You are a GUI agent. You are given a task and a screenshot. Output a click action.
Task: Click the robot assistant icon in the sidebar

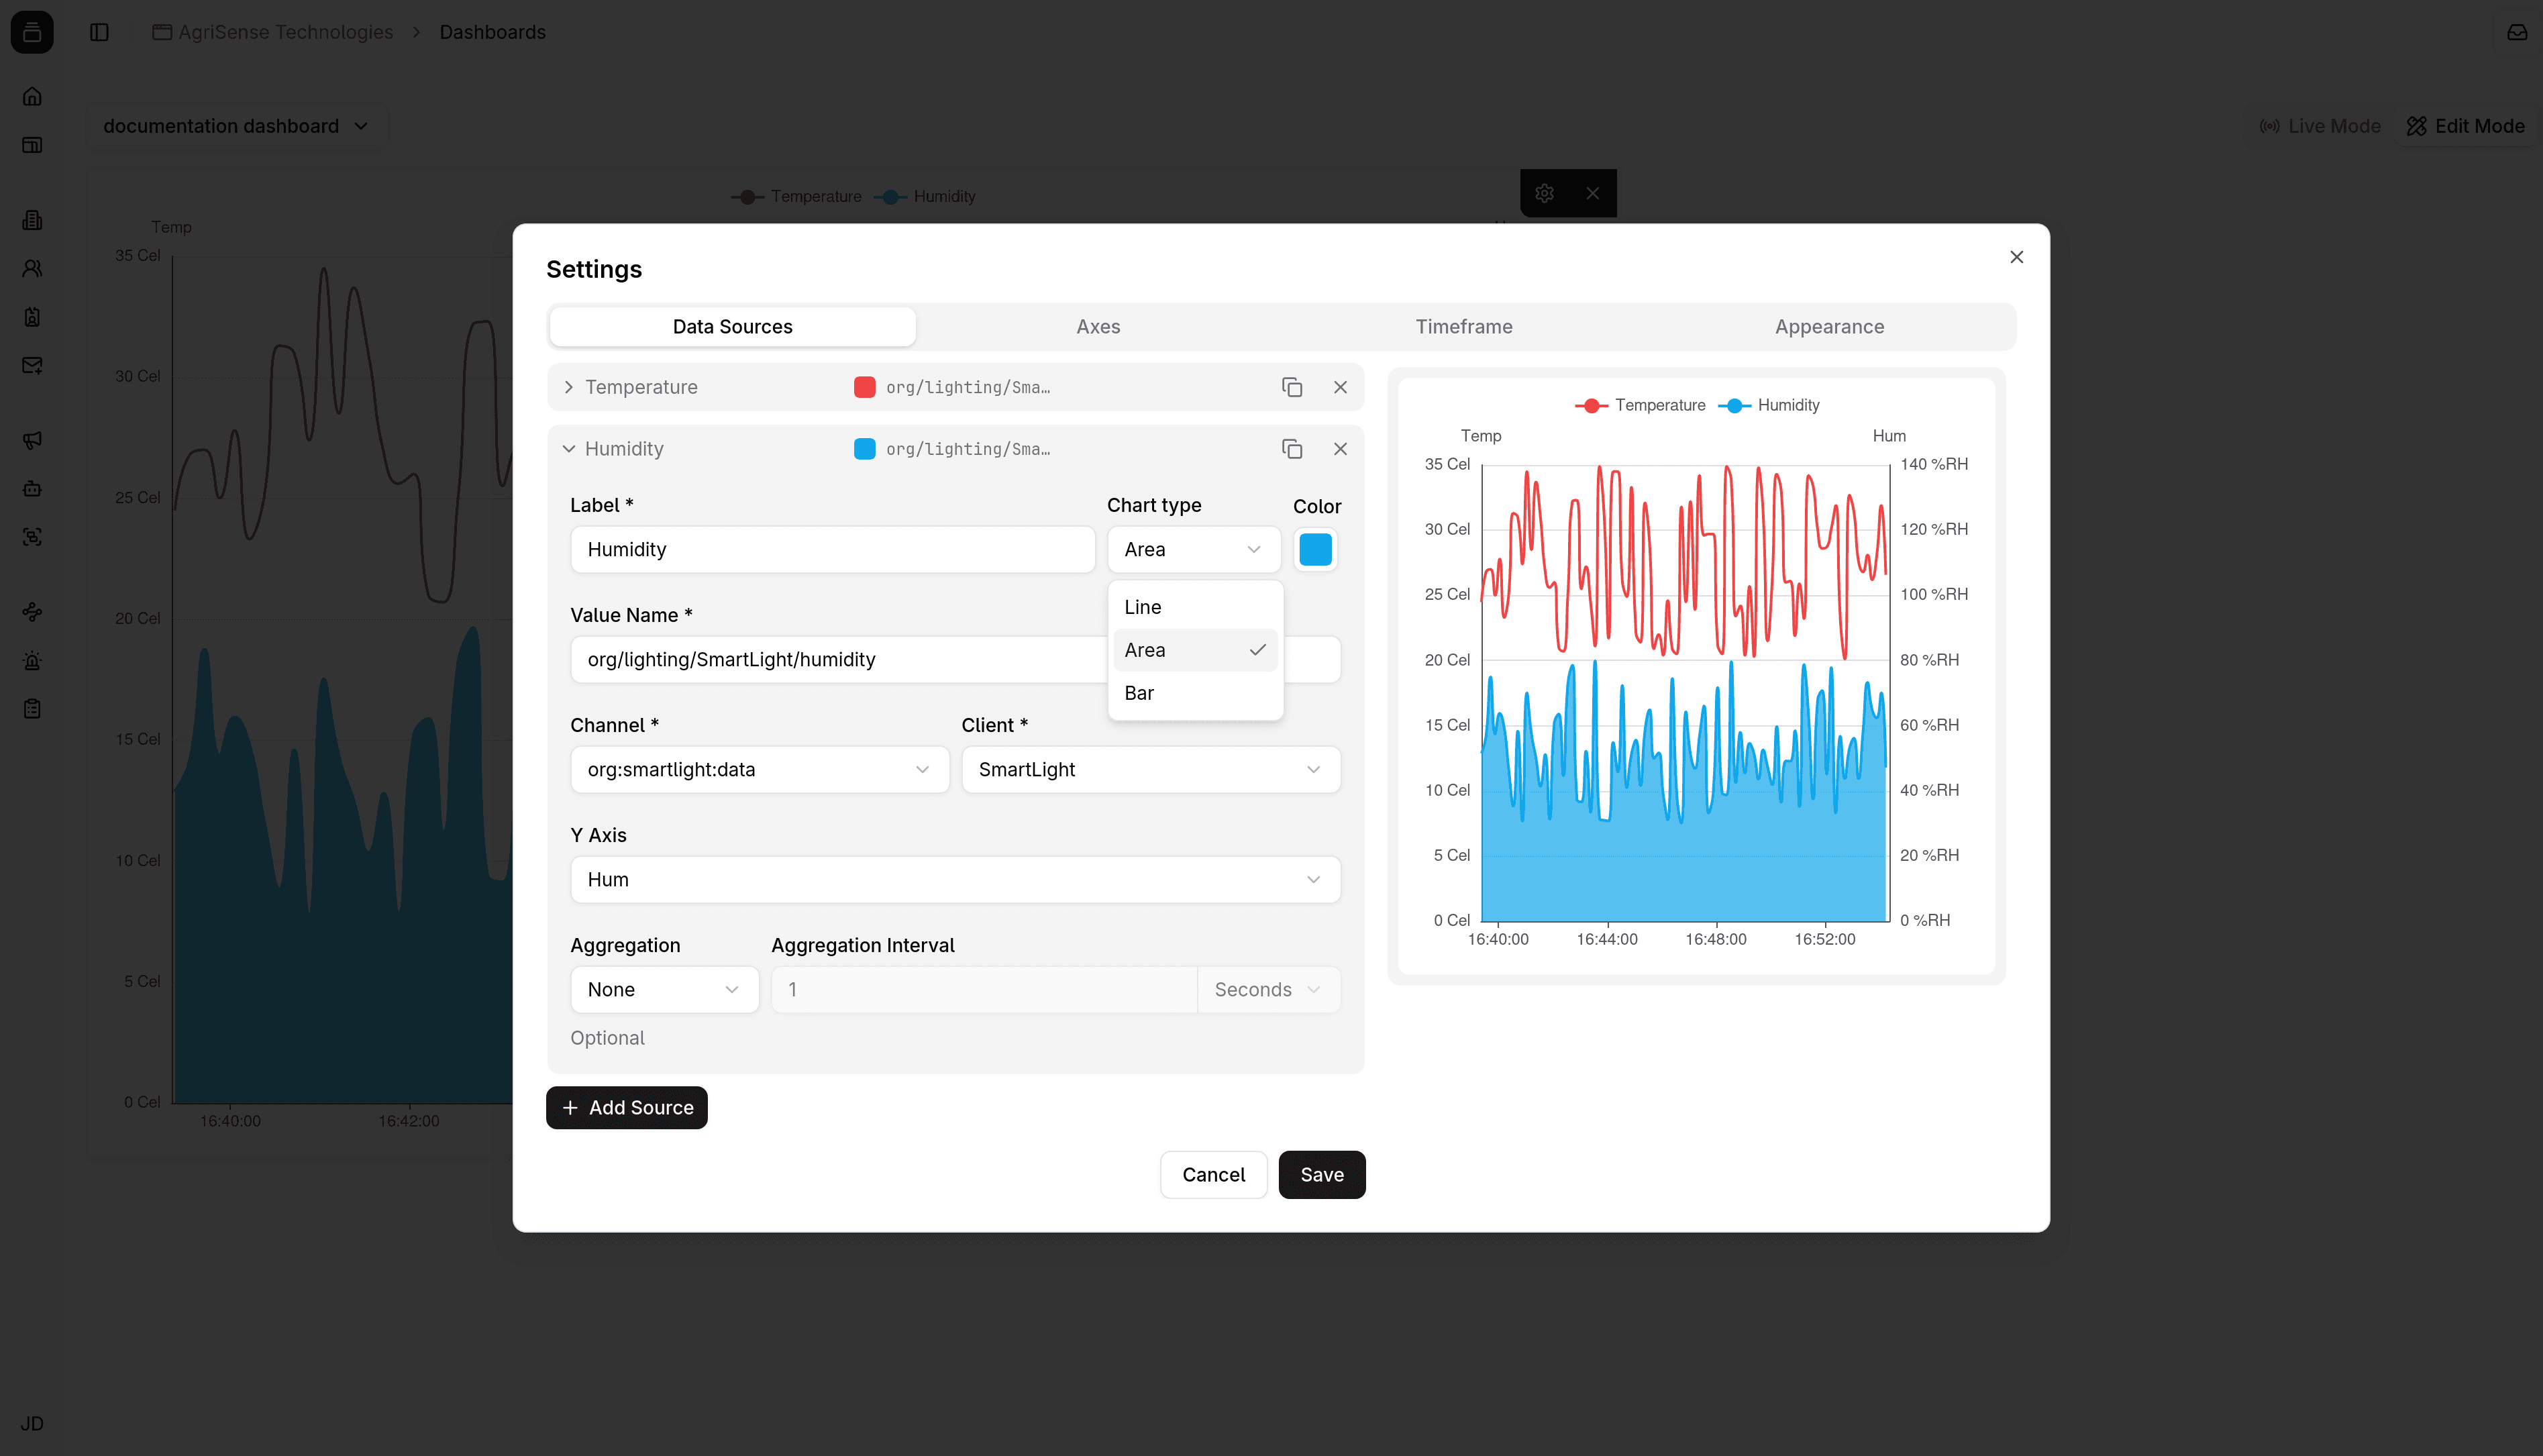[x=31, y=488]
